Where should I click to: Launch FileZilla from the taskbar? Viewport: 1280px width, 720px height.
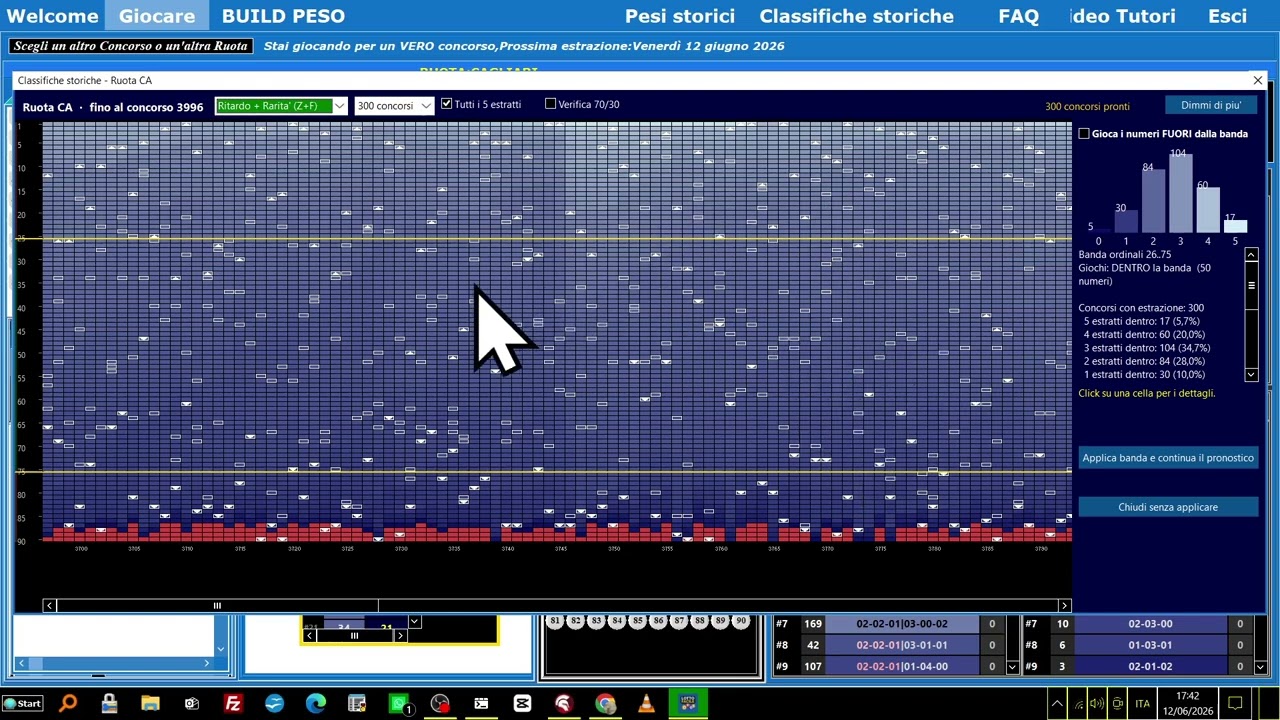pos(233,703)
